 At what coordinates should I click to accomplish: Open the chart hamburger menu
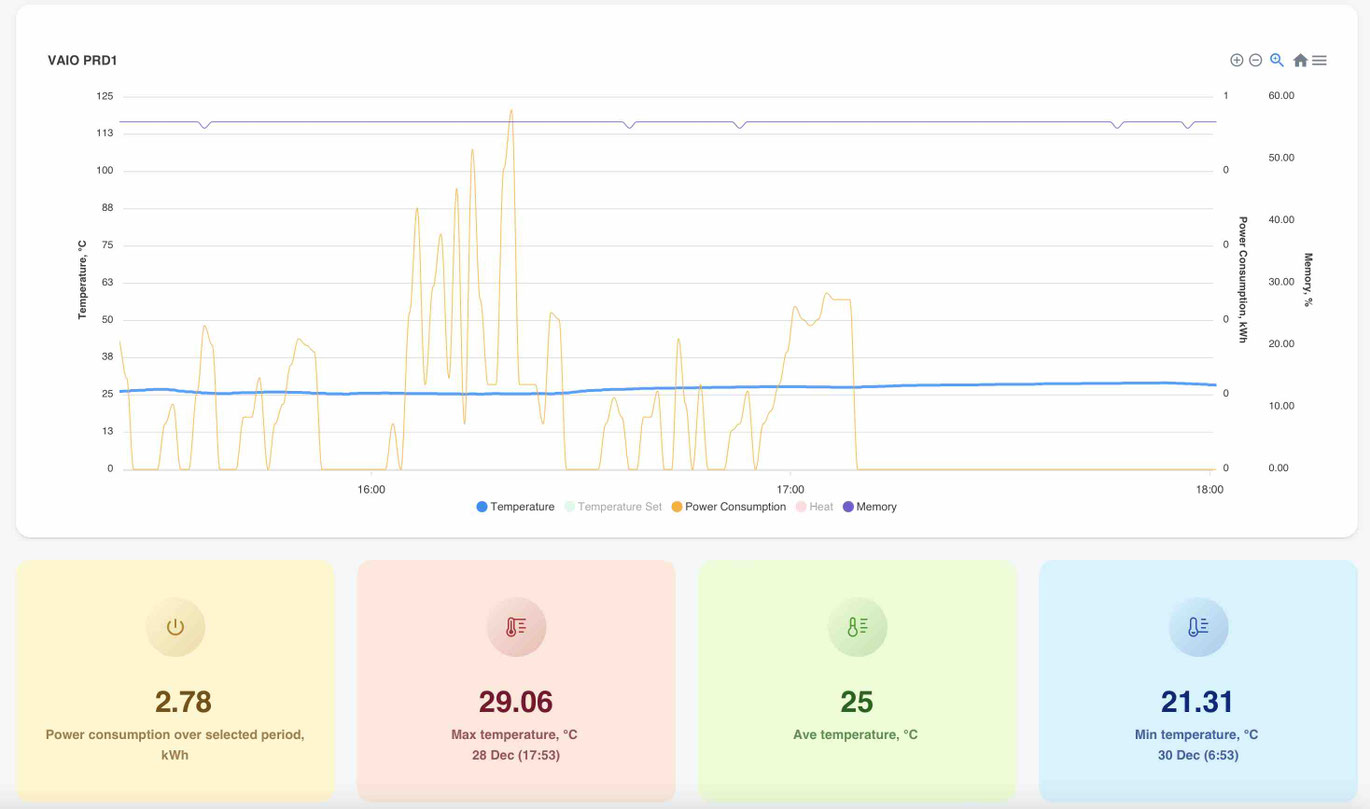[1319, 60]
